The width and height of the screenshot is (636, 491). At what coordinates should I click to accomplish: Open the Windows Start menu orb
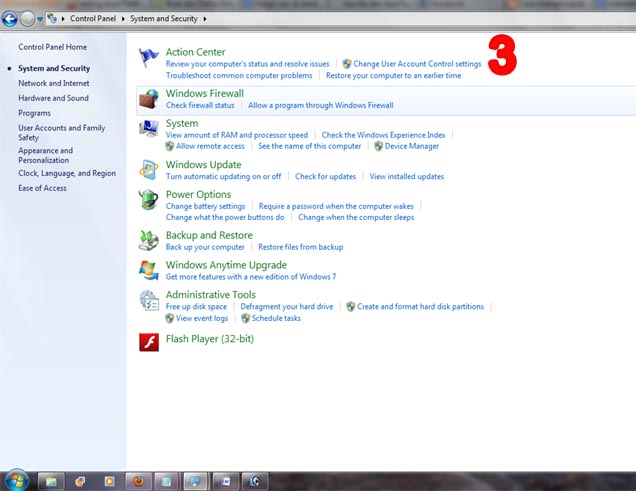(16, 480)
